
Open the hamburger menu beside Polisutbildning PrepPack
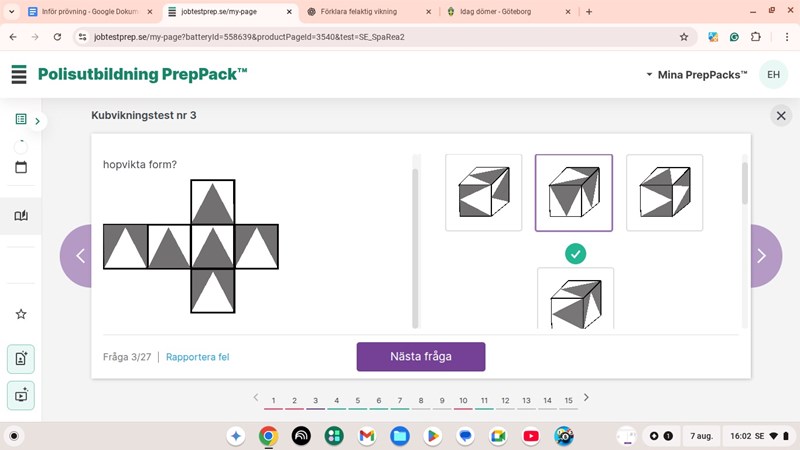[x=19, y=75]
